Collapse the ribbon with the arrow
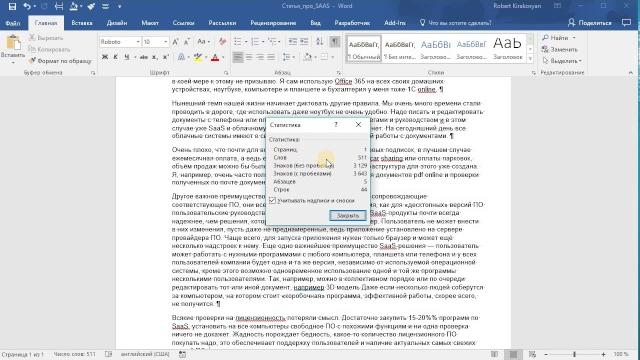Viewport: 640px width, 360px height. pos(631,73)
